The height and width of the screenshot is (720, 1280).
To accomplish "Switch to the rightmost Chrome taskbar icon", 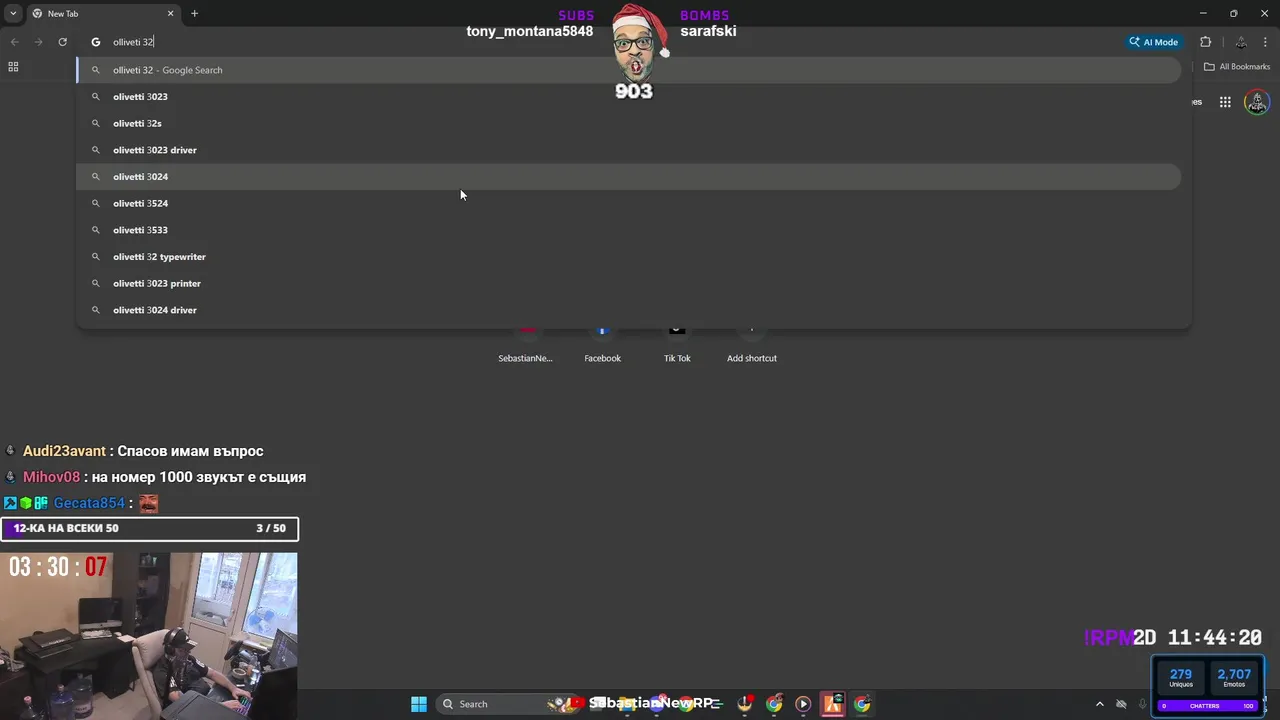I will 862,704.
